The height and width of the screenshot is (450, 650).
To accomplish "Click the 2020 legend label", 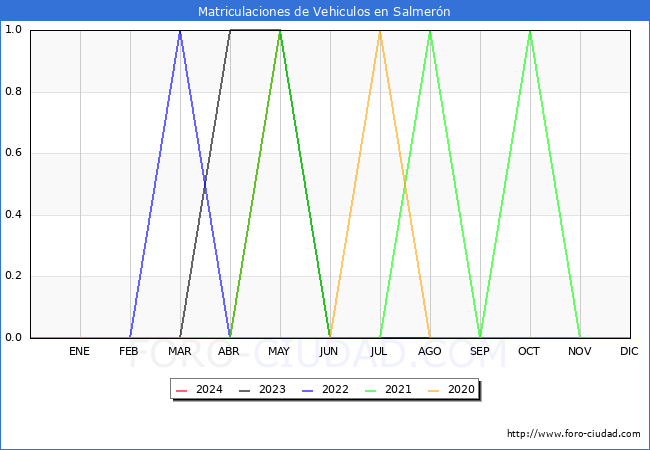I will point(461,390).
